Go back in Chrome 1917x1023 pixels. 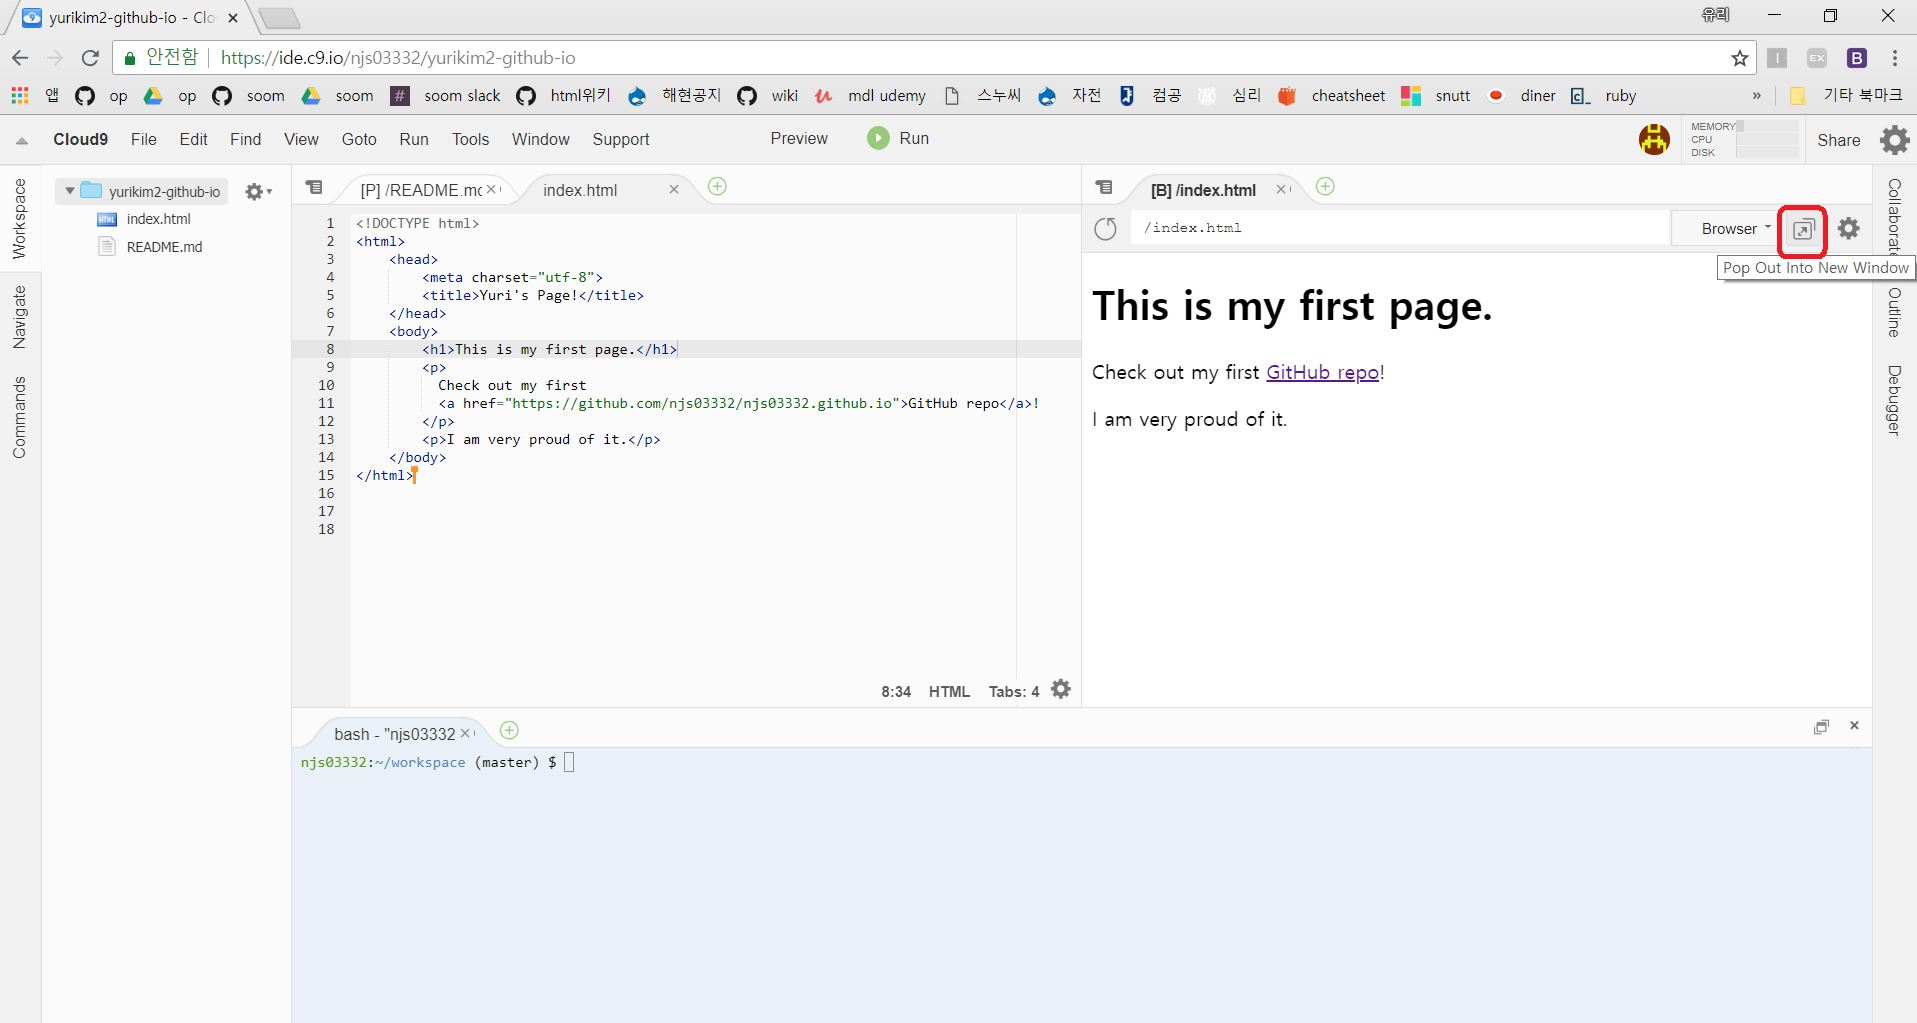pos(20,58)
